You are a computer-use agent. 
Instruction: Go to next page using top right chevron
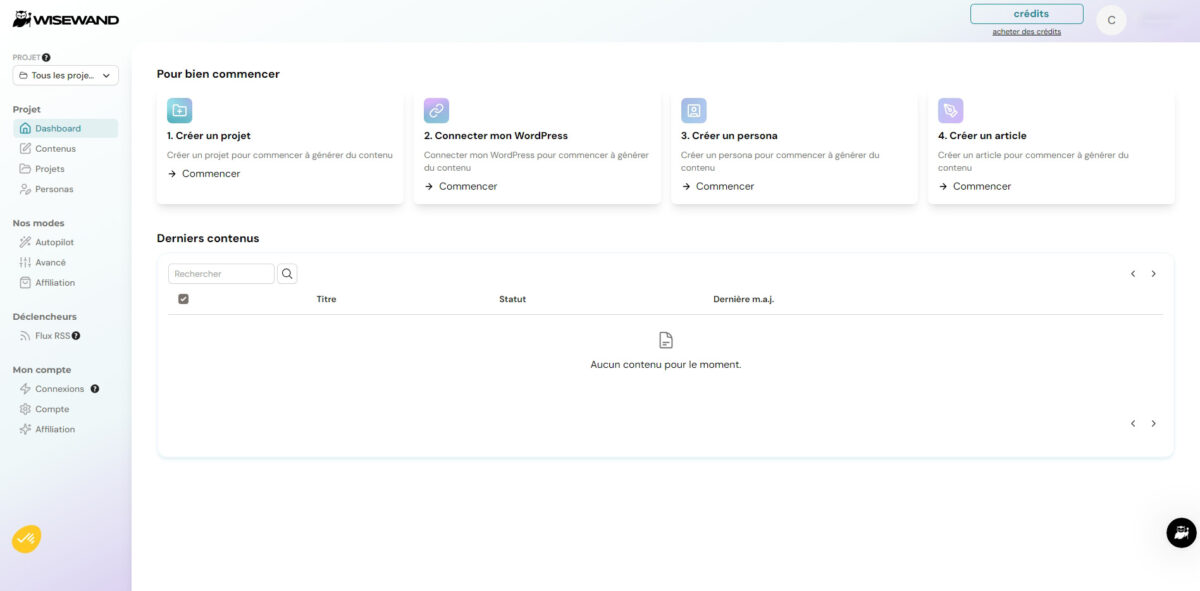(1153, 274)
